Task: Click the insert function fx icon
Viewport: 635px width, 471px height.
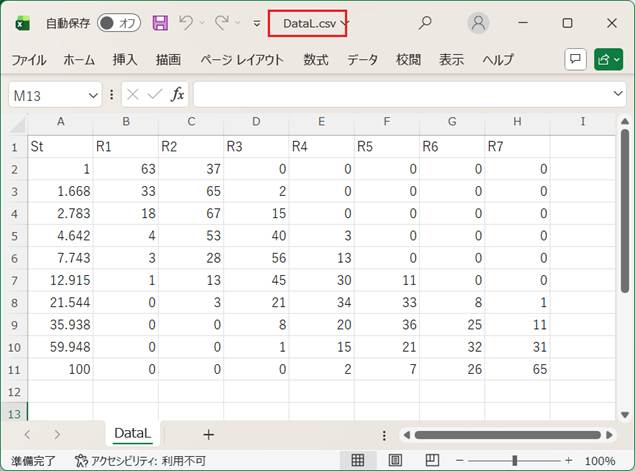Action: tap(178, 94)
